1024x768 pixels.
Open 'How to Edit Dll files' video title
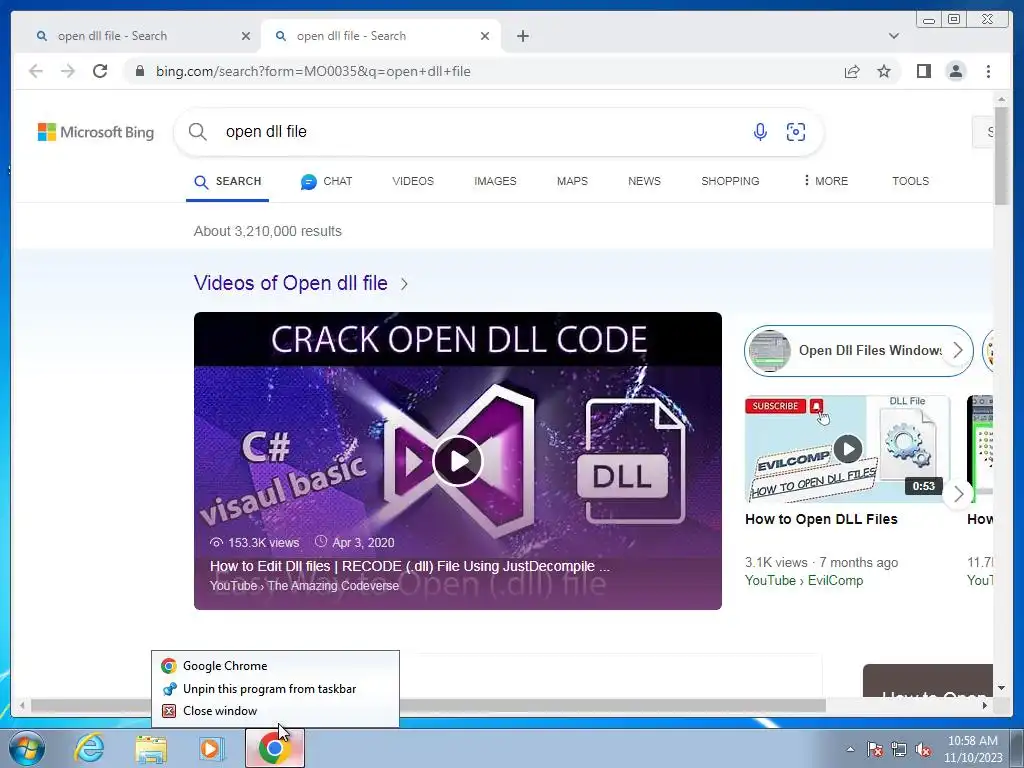[x=409, y=566]
